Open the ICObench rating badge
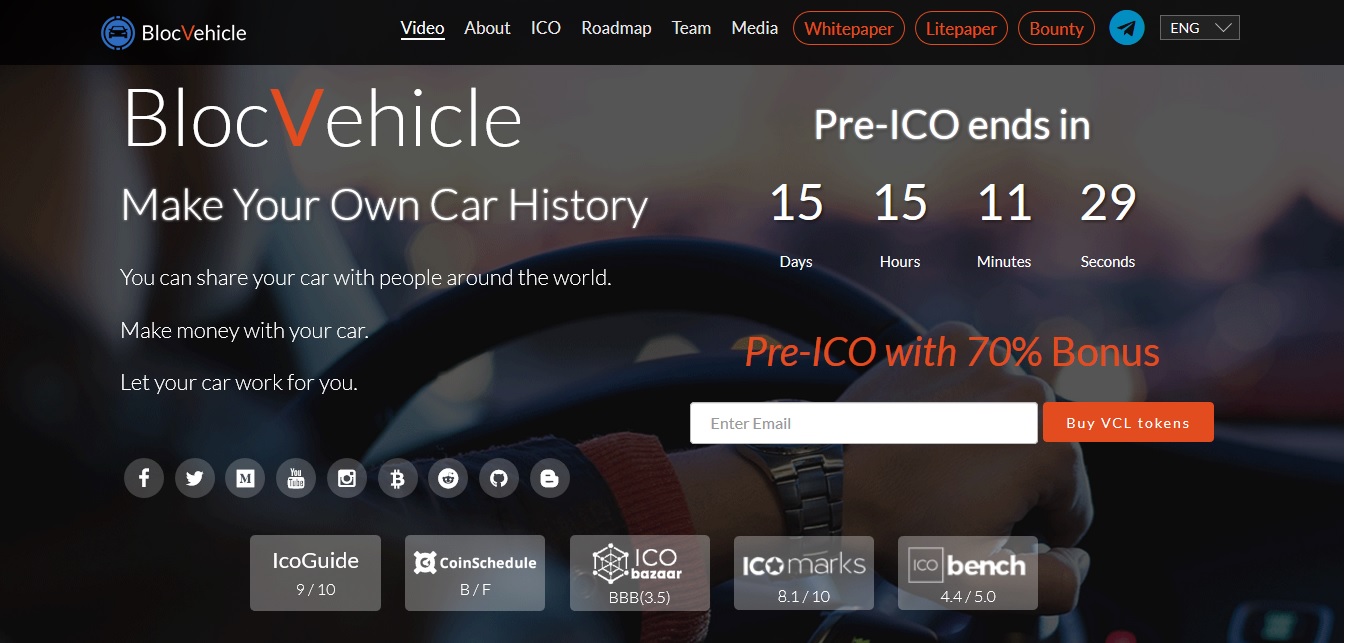This screenshot has width=1345, height=643. tap(968, 573)
